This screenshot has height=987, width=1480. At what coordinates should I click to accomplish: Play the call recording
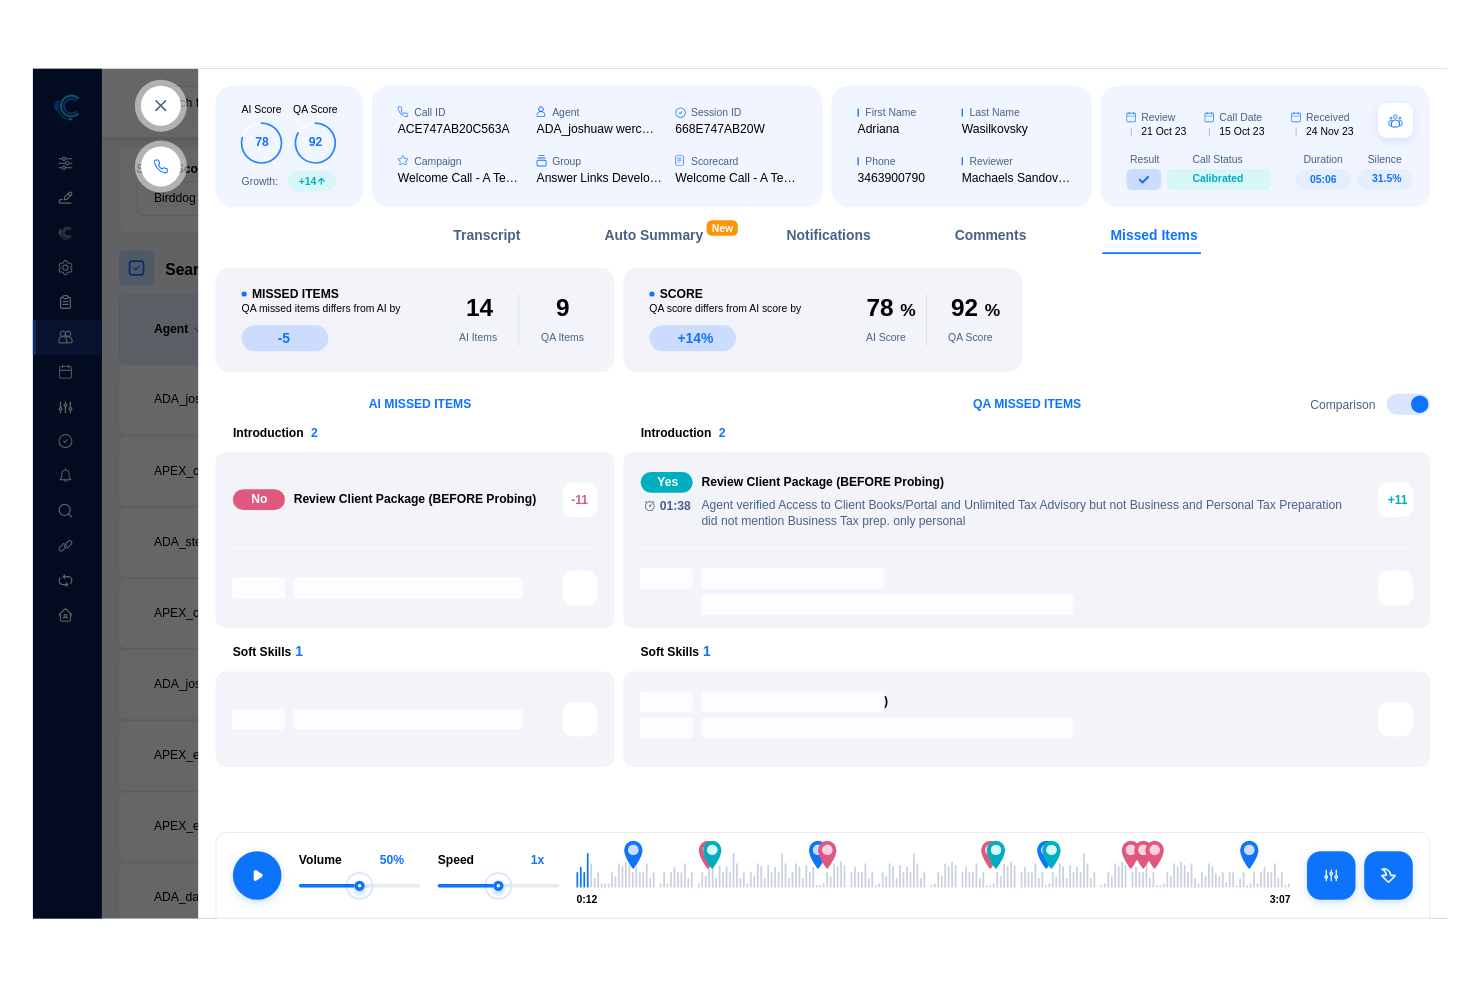pos(257,875)
